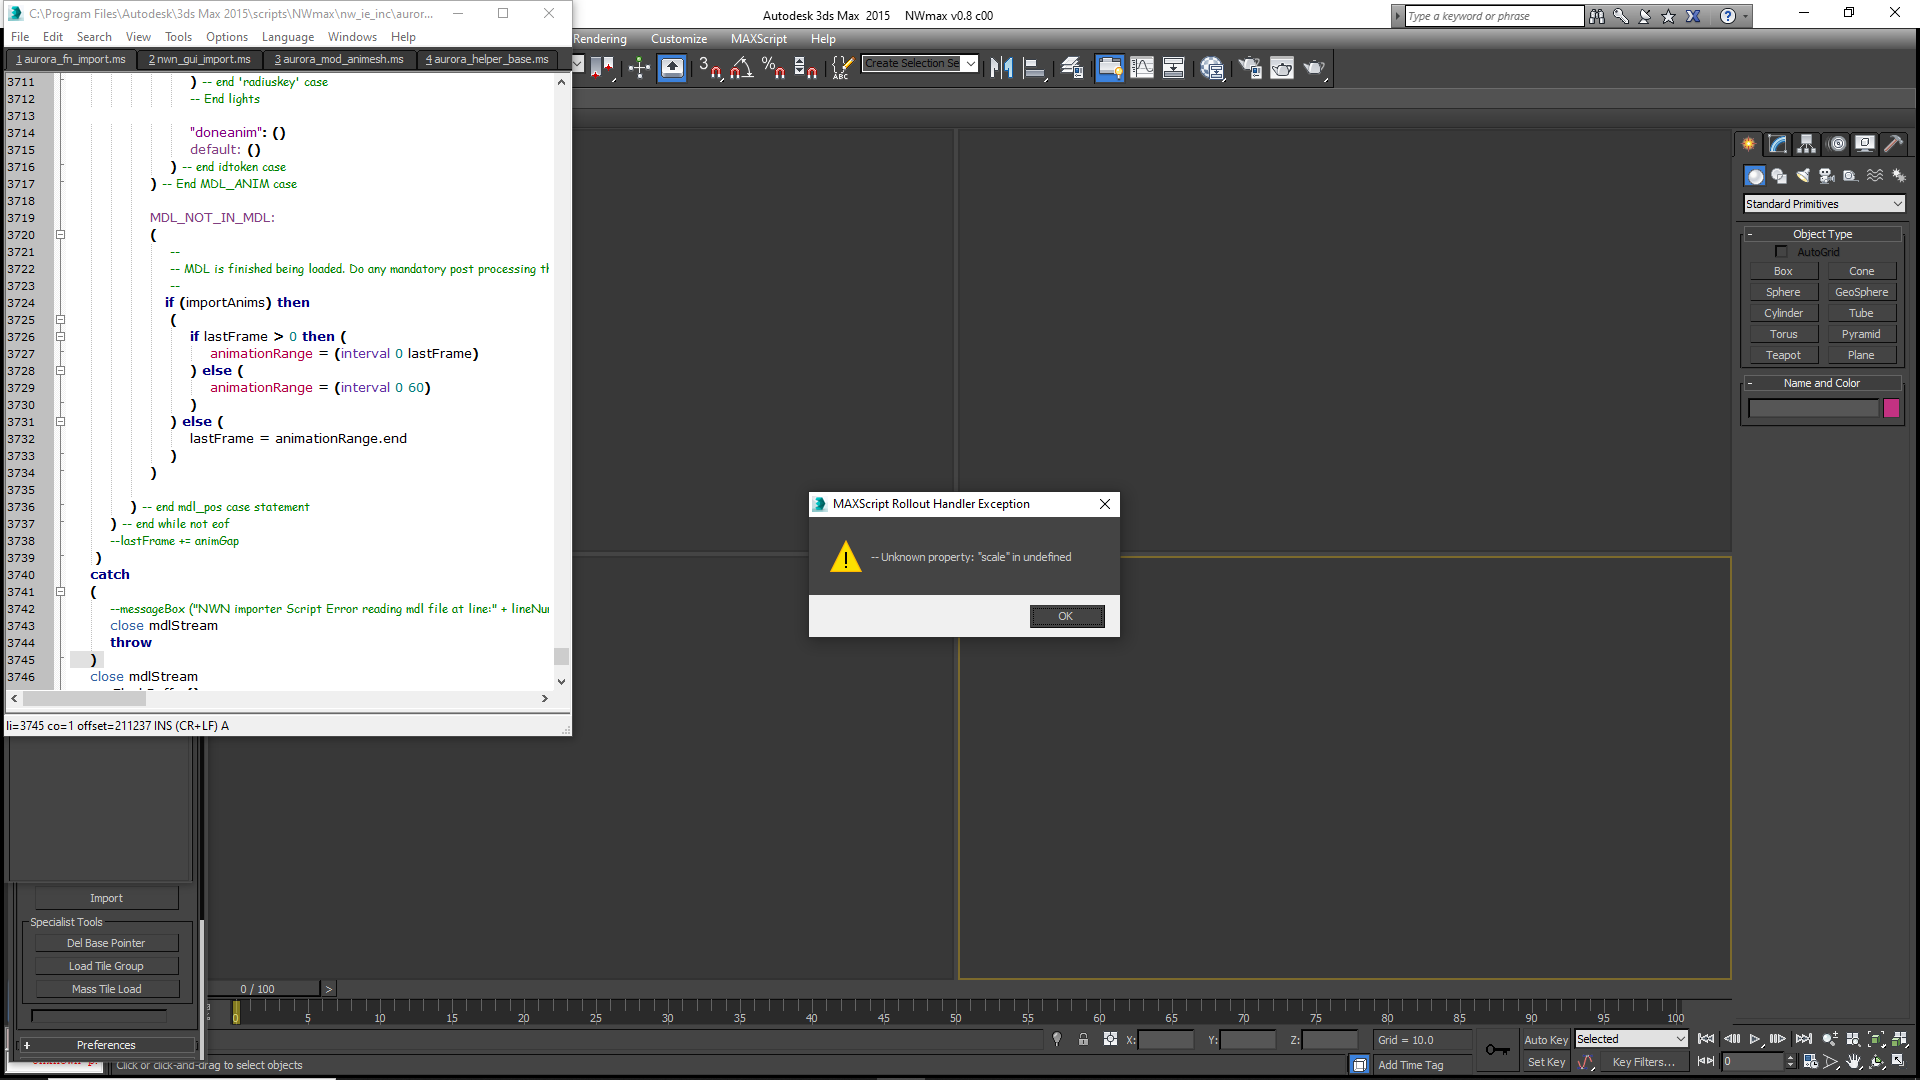This screenshot has height=1080, width=1920.
Task: Open the Standard Primitives dropdown
Action: coord(1824,204)
